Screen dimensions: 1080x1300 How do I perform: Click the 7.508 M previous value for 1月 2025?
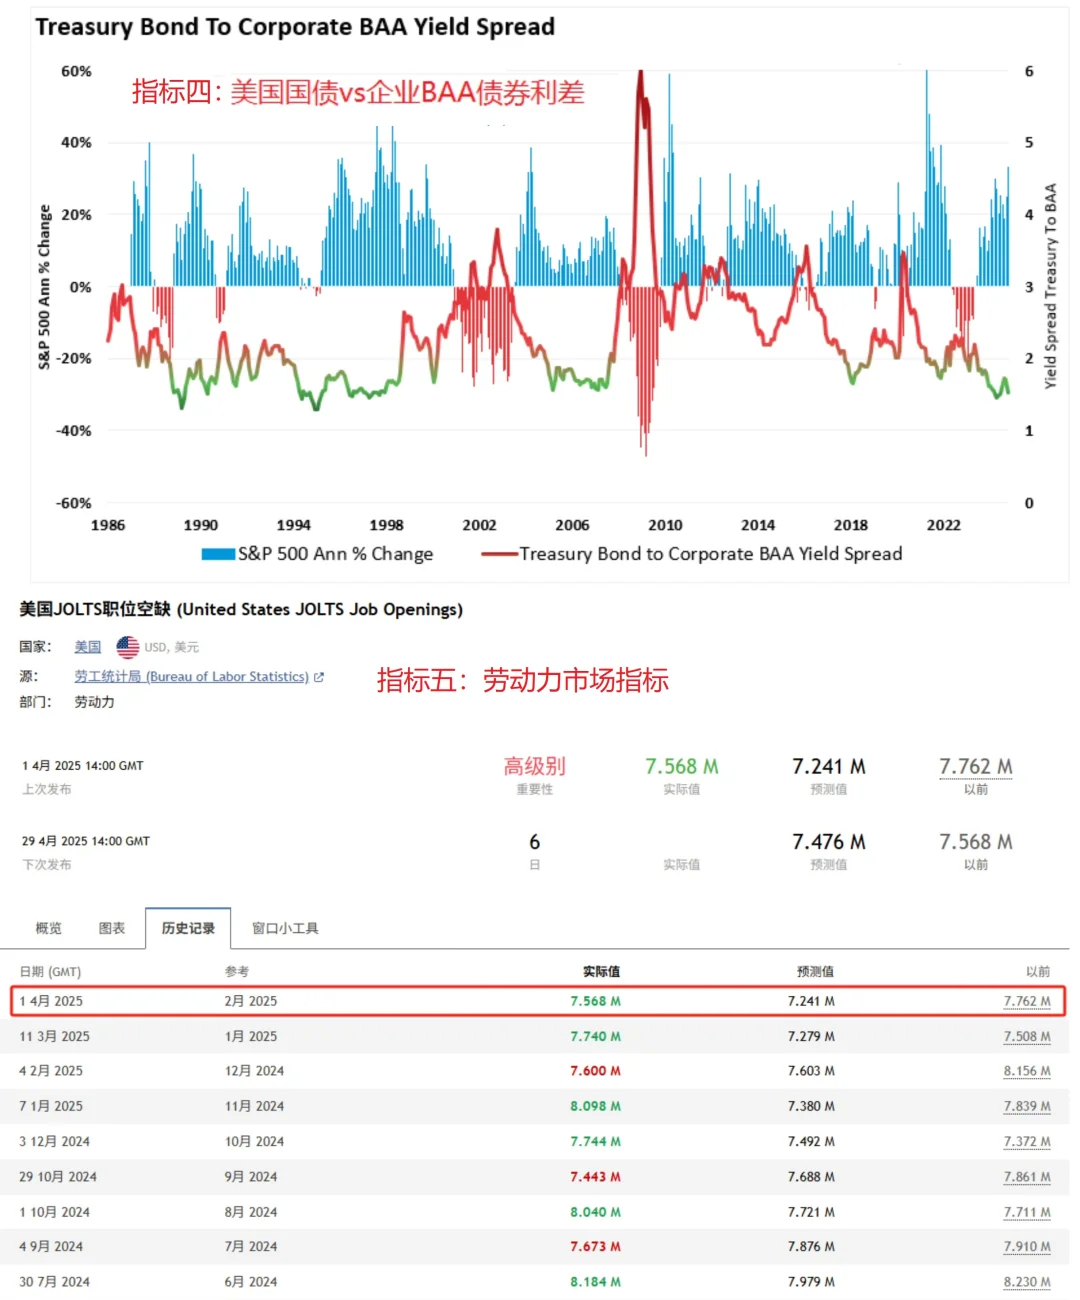[x=1028, y=1036]
